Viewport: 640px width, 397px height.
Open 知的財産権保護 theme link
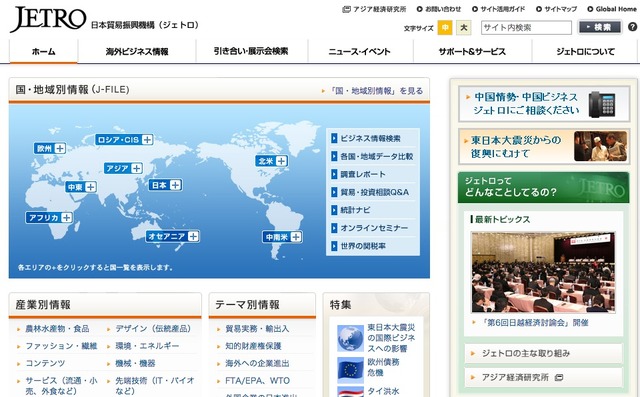pyautogui.click(x=253, y=346)
